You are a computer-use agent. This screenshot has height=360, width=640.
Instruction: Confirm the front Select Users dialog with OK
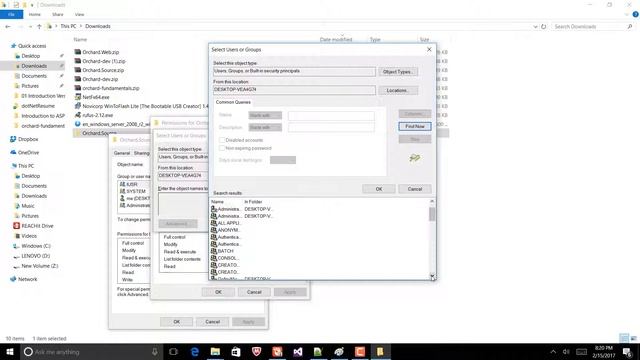coord(379,189)
